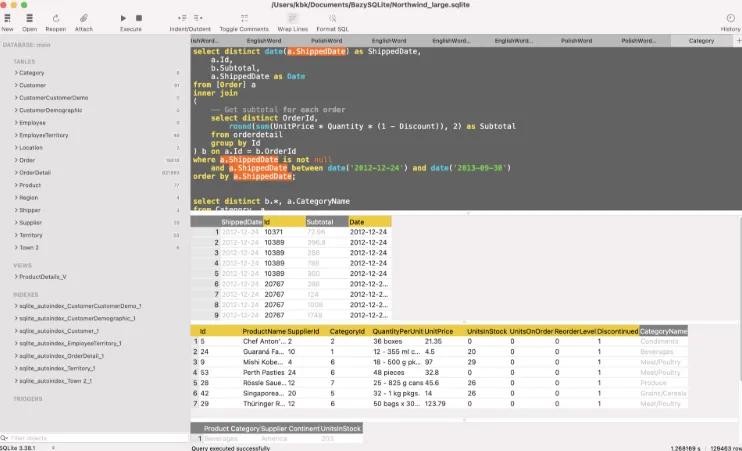Click the CategoryName column header

[663, 331]
